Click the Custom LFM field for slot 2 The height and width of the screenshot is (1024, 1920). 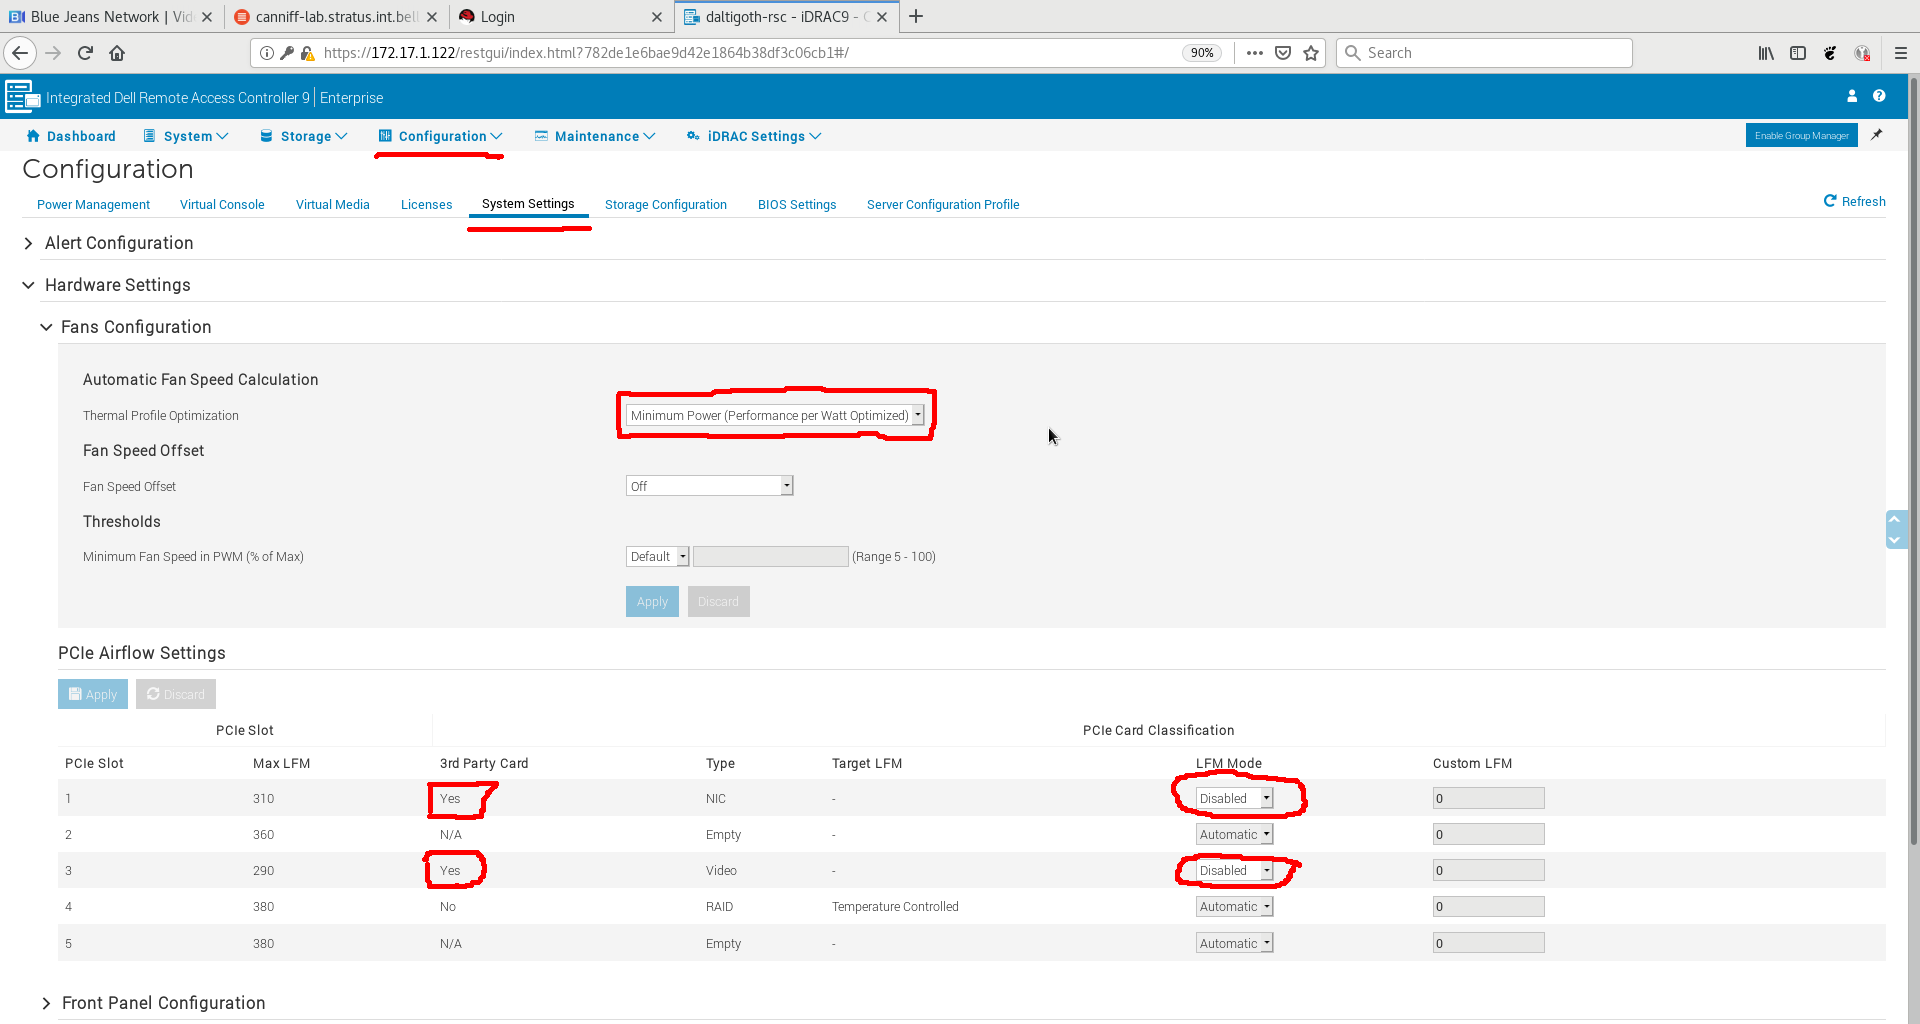coord(1488,834)
